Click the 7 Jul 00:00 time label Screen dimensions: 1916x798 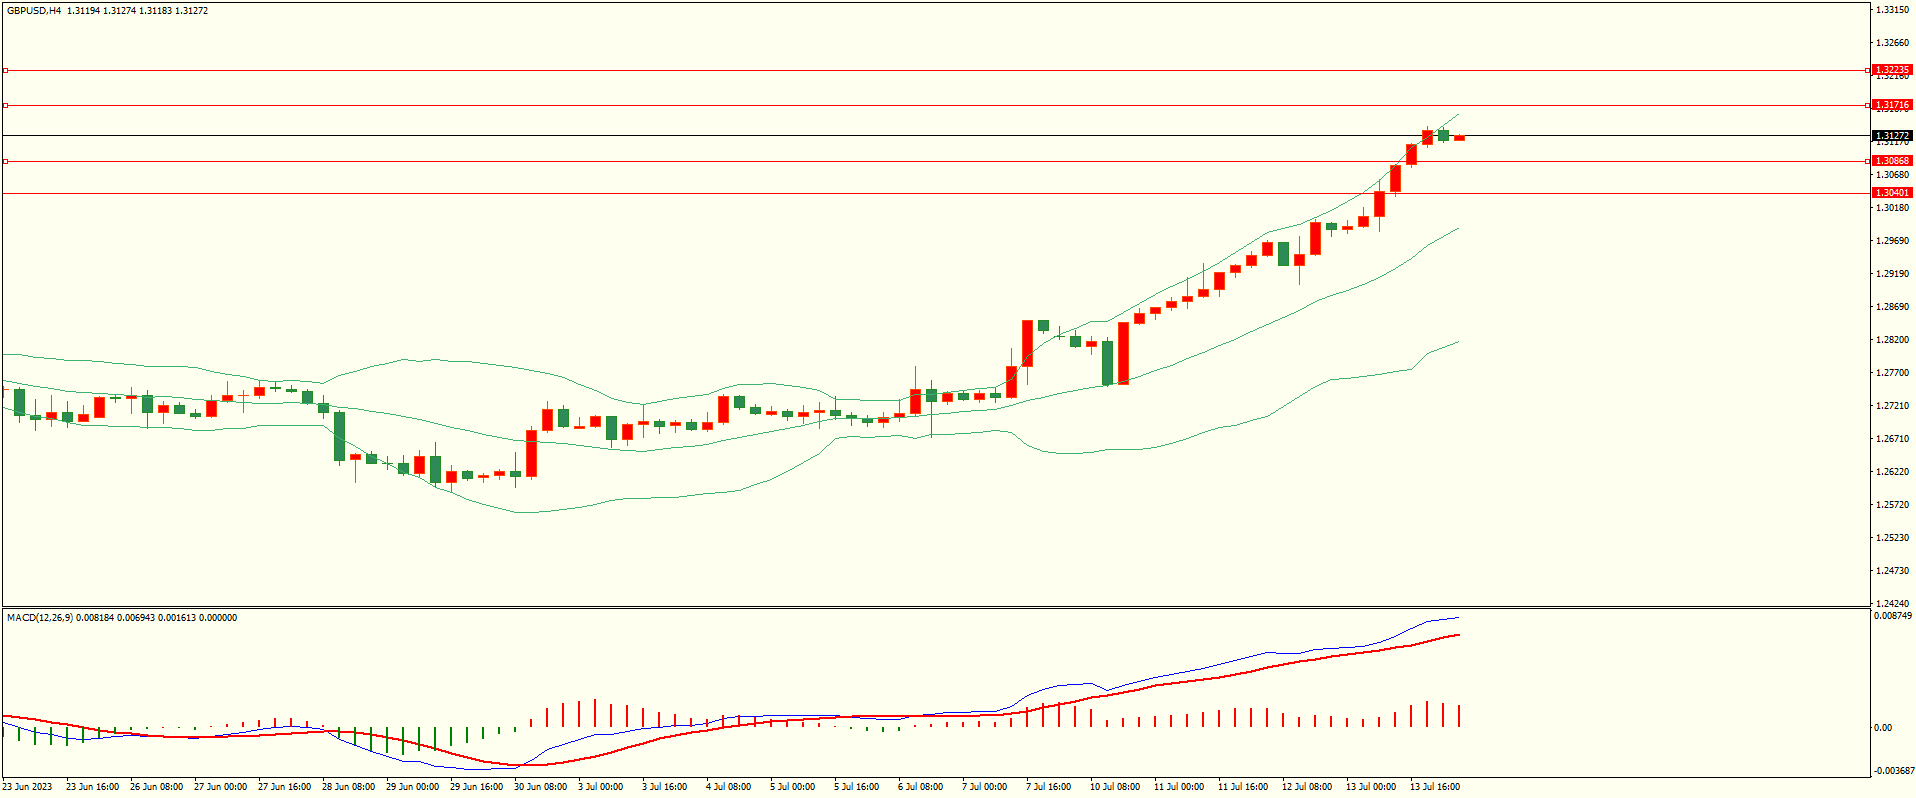pos(984,787)
